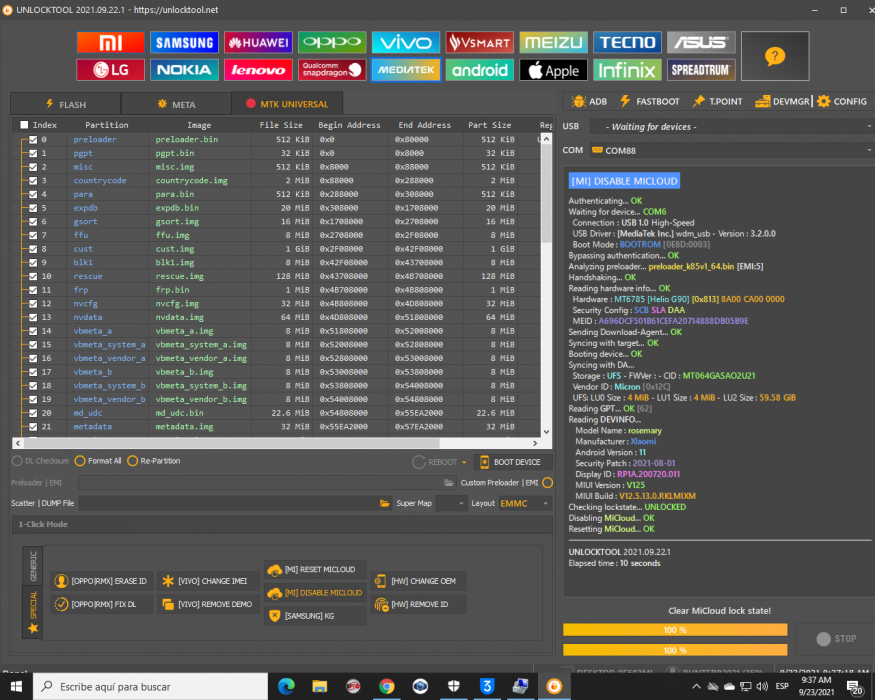Image resolution: width=875 pixels, height=700 pixels.
Task: Browse for Scatter DUMP file folder icon
Action: coord(384,503)
